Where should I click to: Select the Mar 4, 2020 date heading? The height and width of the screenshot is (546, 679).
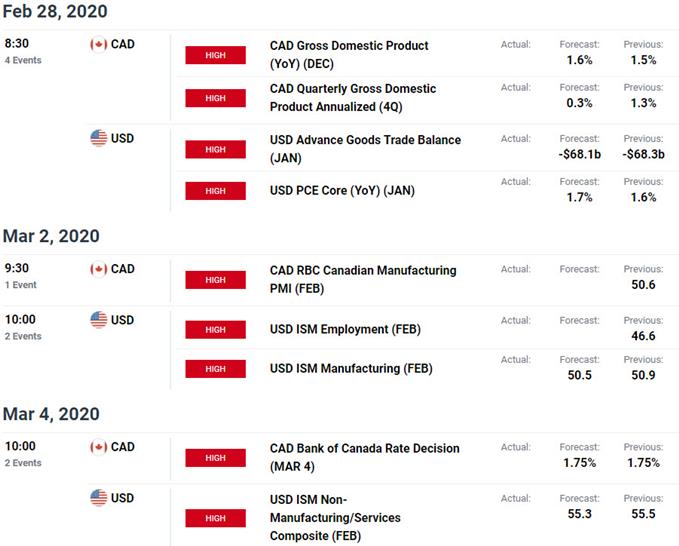(51, 414)
